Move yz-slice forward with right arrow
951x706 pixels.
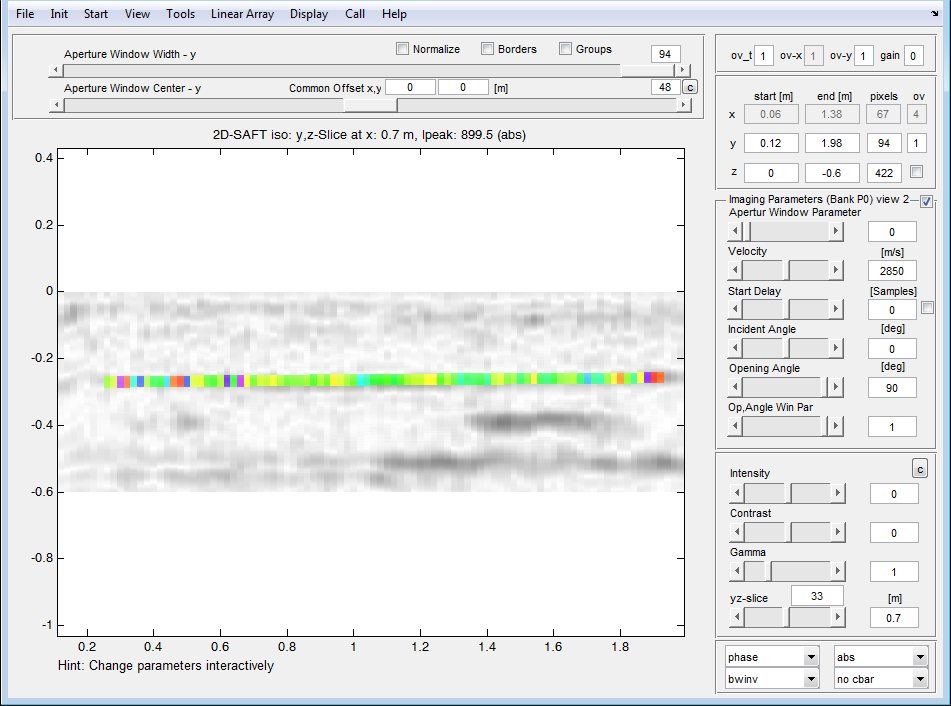coord(838,617)
